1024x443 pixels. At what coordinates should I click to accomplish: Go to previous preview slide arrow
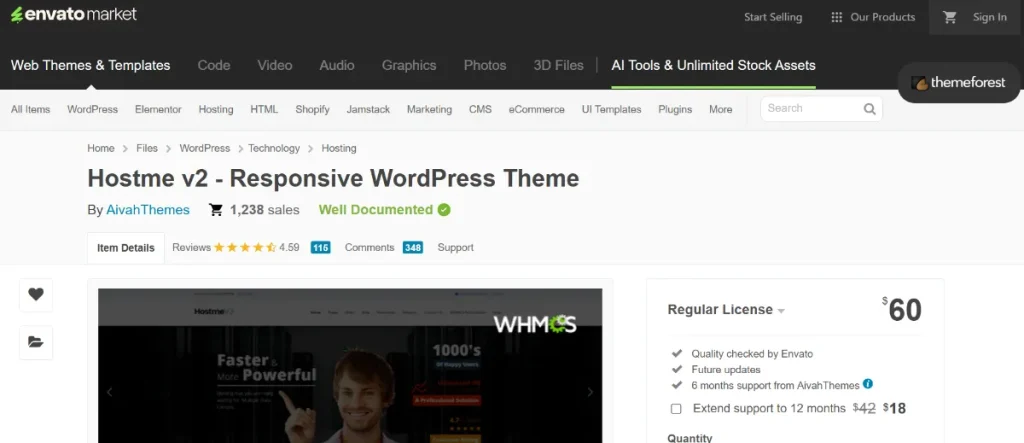pos(110,392)
